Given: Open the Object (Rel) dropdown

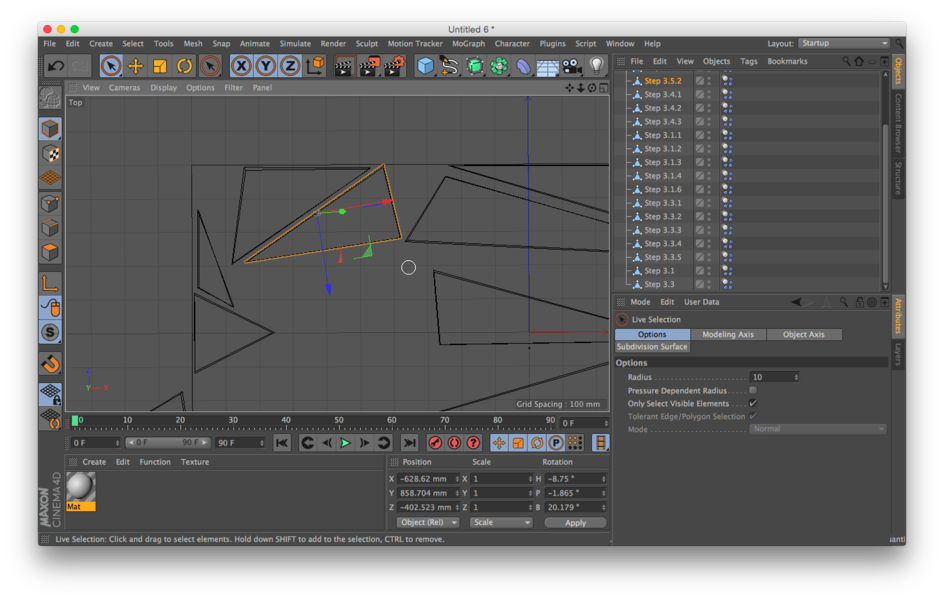Looking at the screenshot, I should (x=428, y=522).
